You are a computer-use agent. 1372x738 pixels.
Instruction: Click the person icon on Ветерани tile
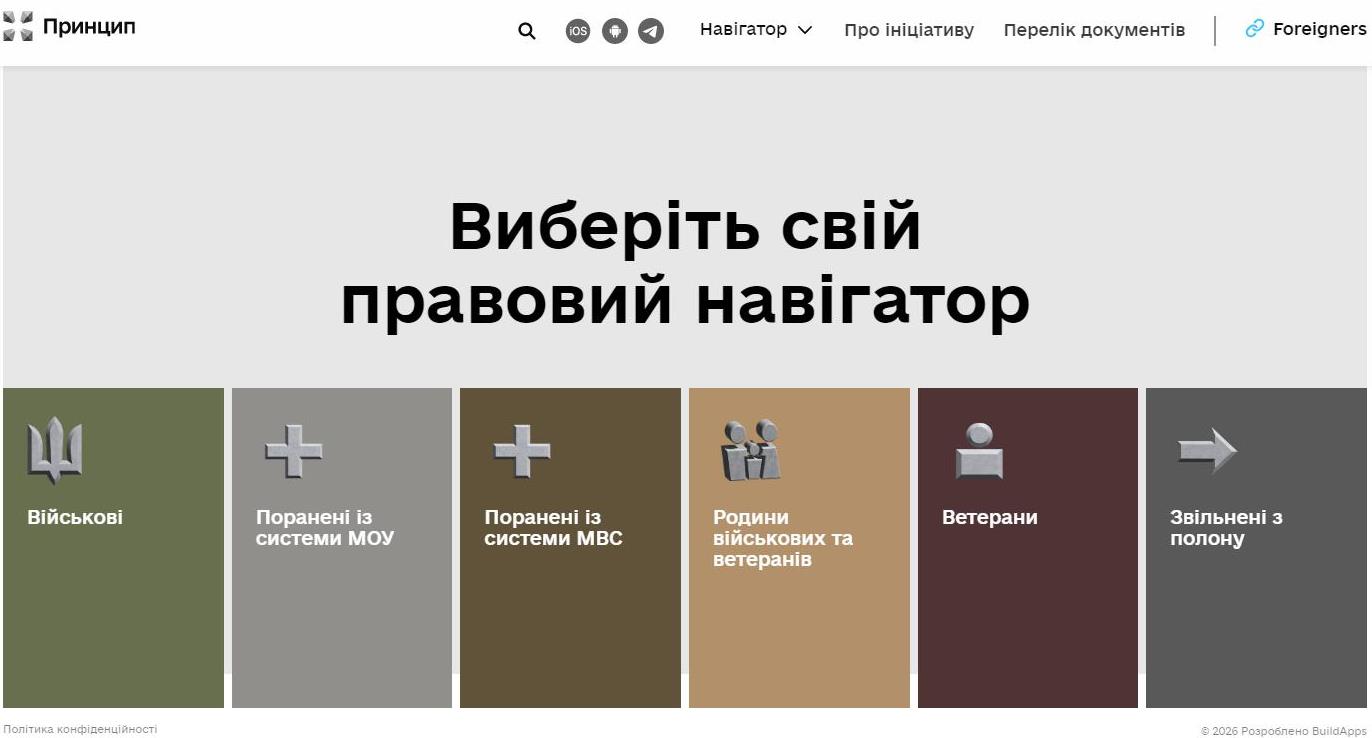coord(979,451)
